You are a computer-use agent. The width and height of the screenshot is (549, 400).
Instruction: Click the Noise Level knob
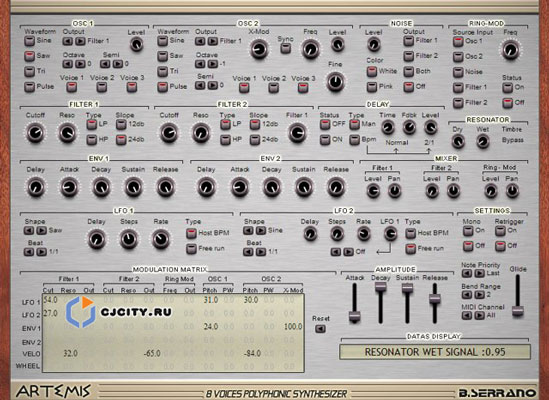(x=374, y=44)
